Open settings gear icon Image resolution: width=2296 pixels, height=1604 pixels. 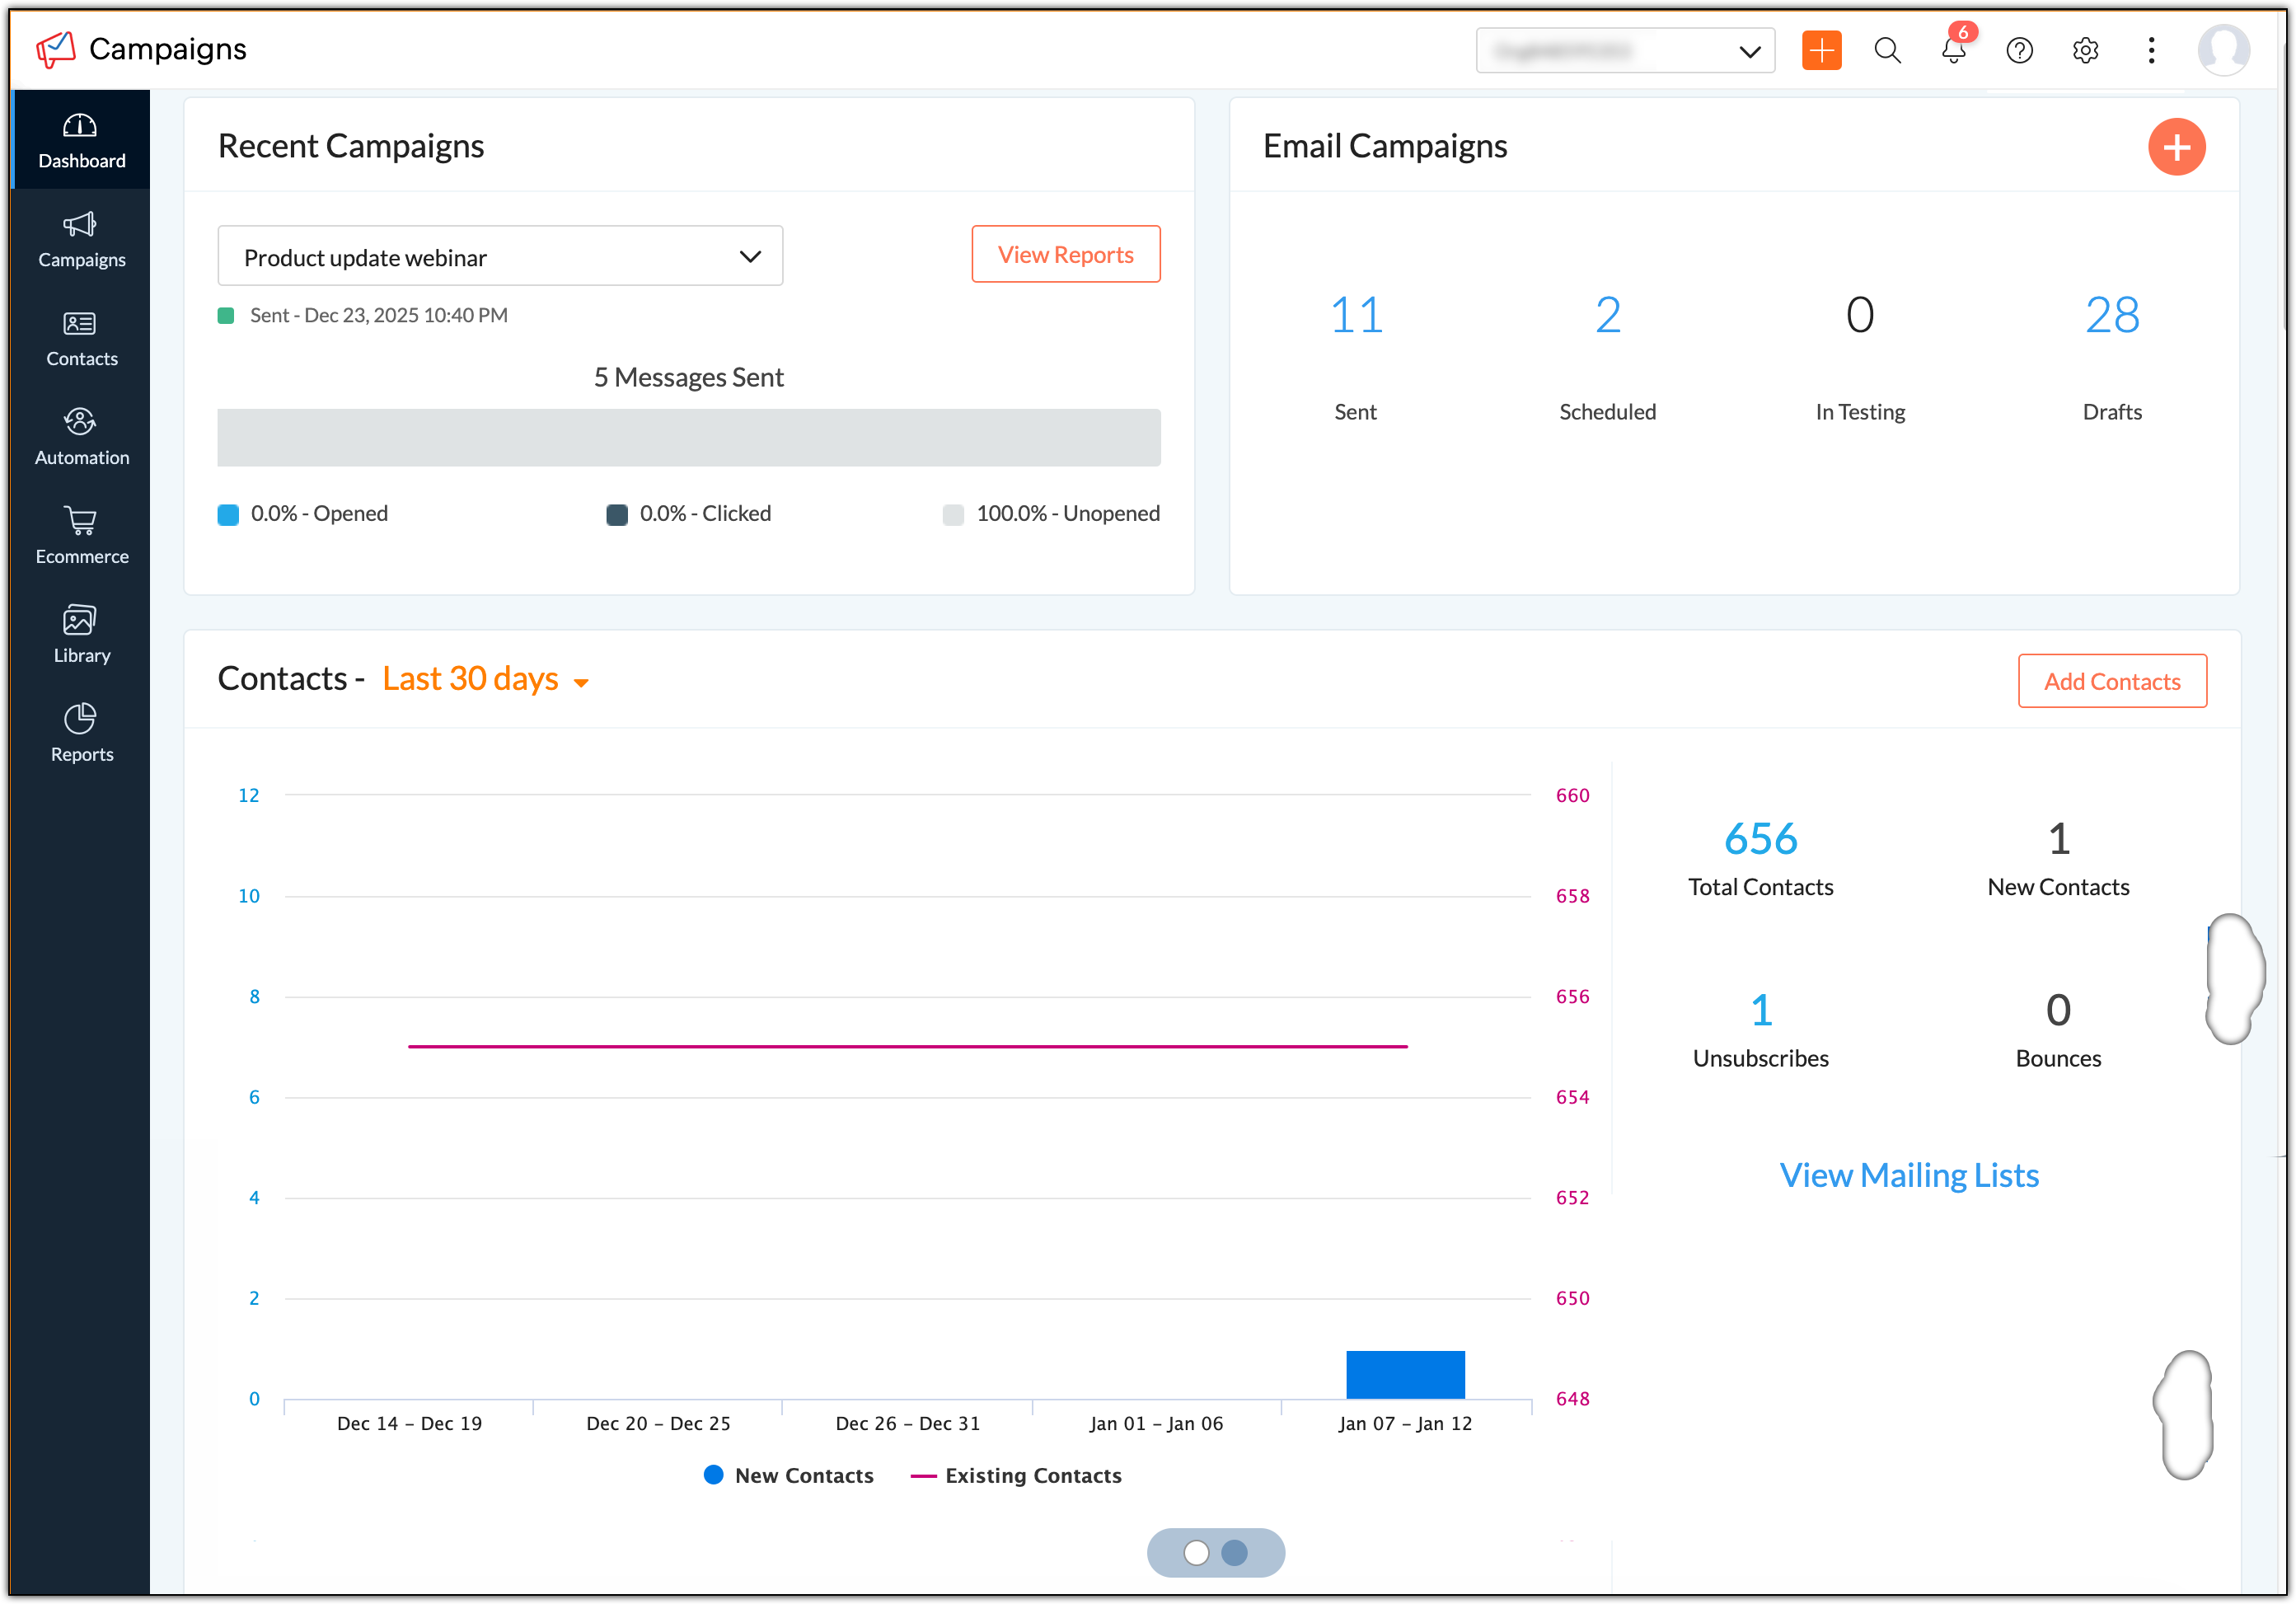click(2085, 51)
